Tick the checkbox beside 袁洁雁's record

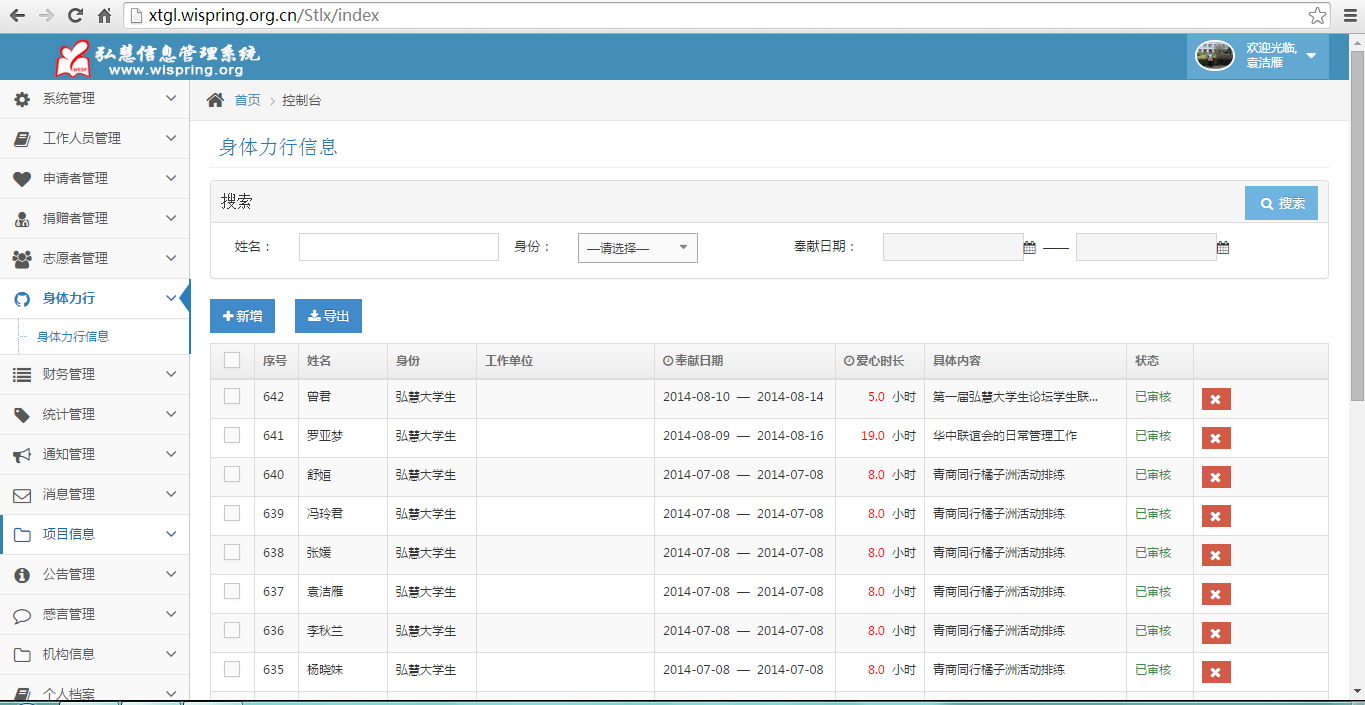(x=231, y=592)
